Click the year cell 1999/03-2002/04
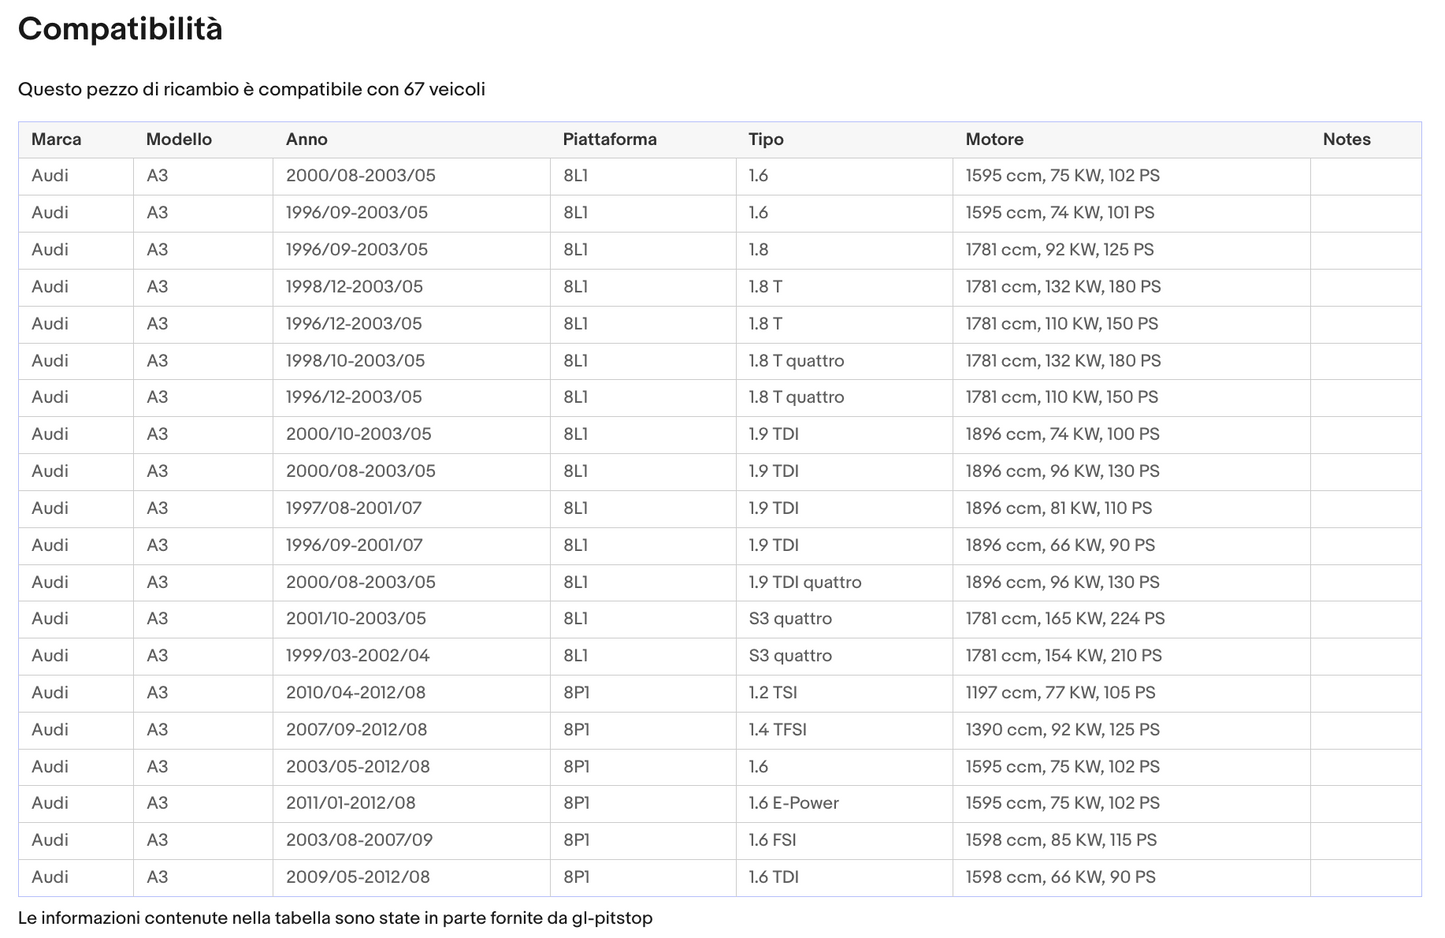The width and height of the screenshot is (1445, 938). (x=411, y=656)
